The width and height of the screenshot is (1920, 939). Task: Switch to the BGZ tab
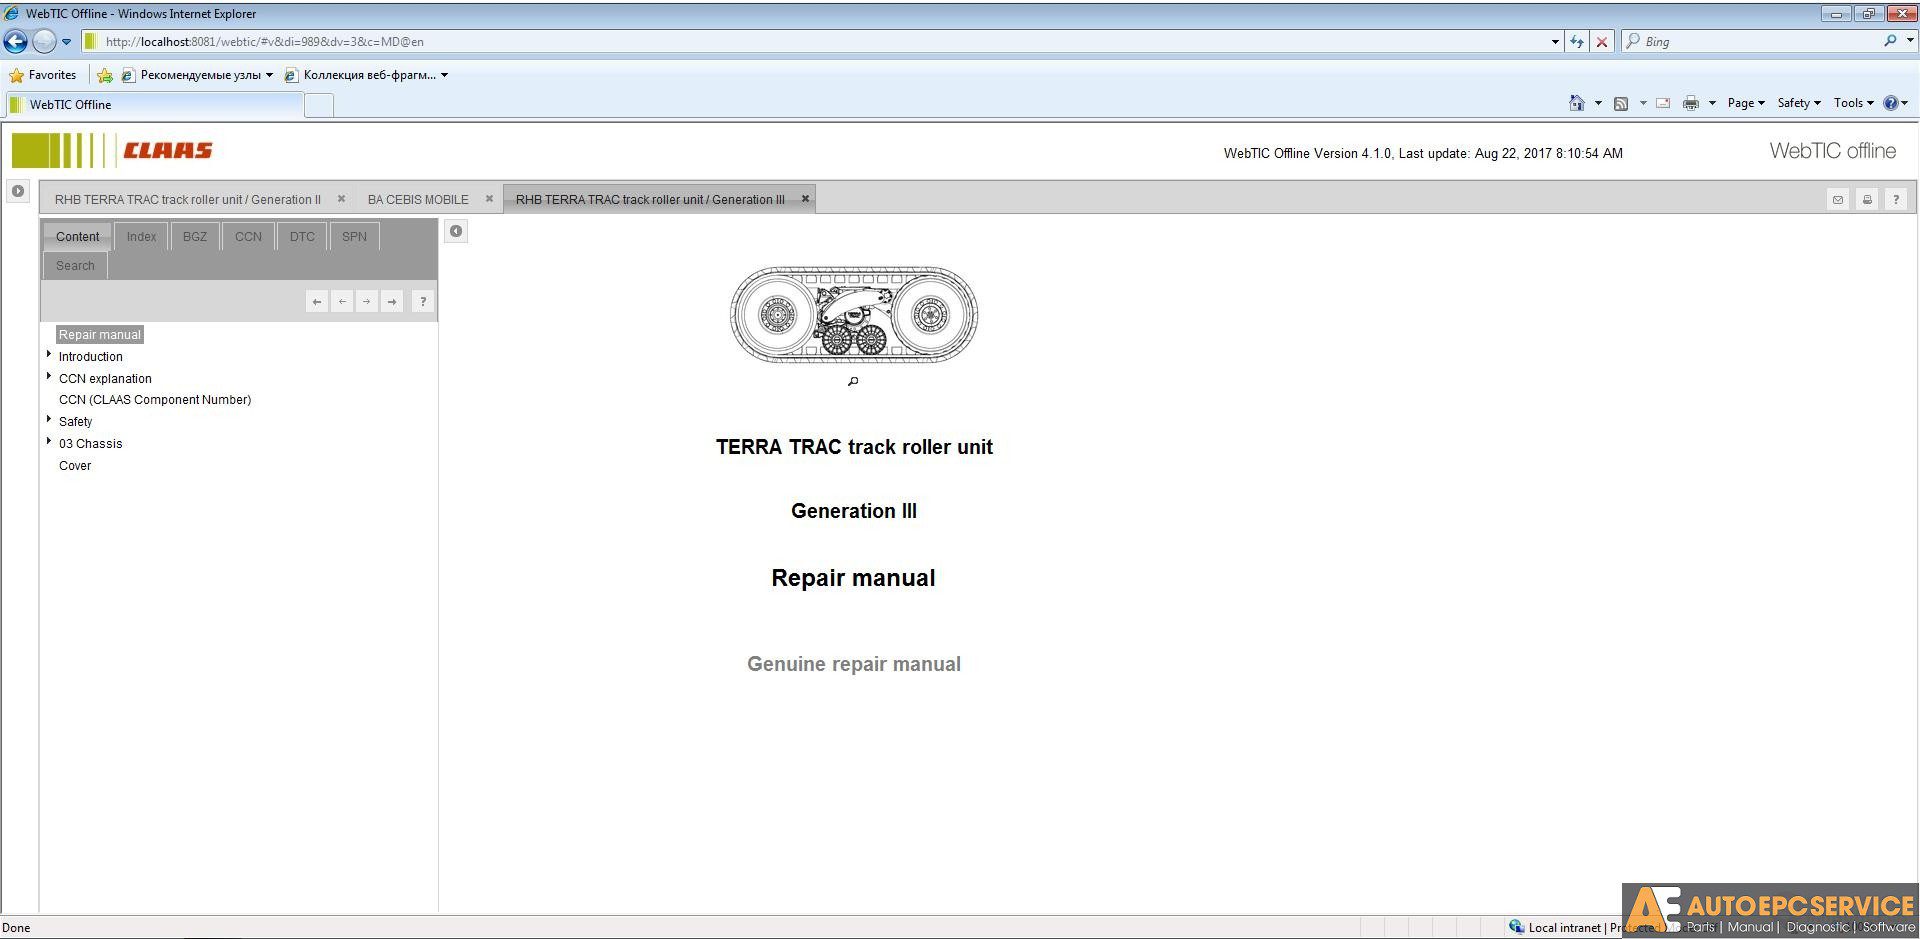tap(195, 237)
